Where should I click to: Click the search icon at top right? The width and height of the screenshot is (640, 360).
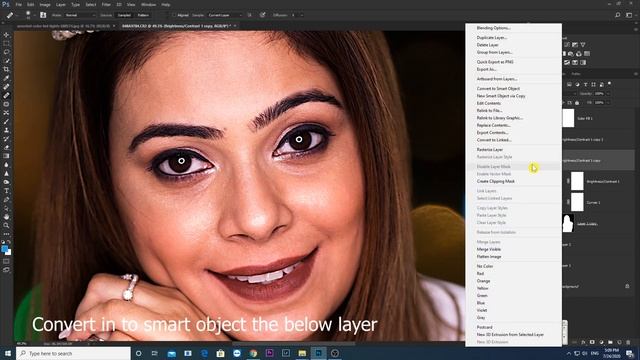(618, 15)
